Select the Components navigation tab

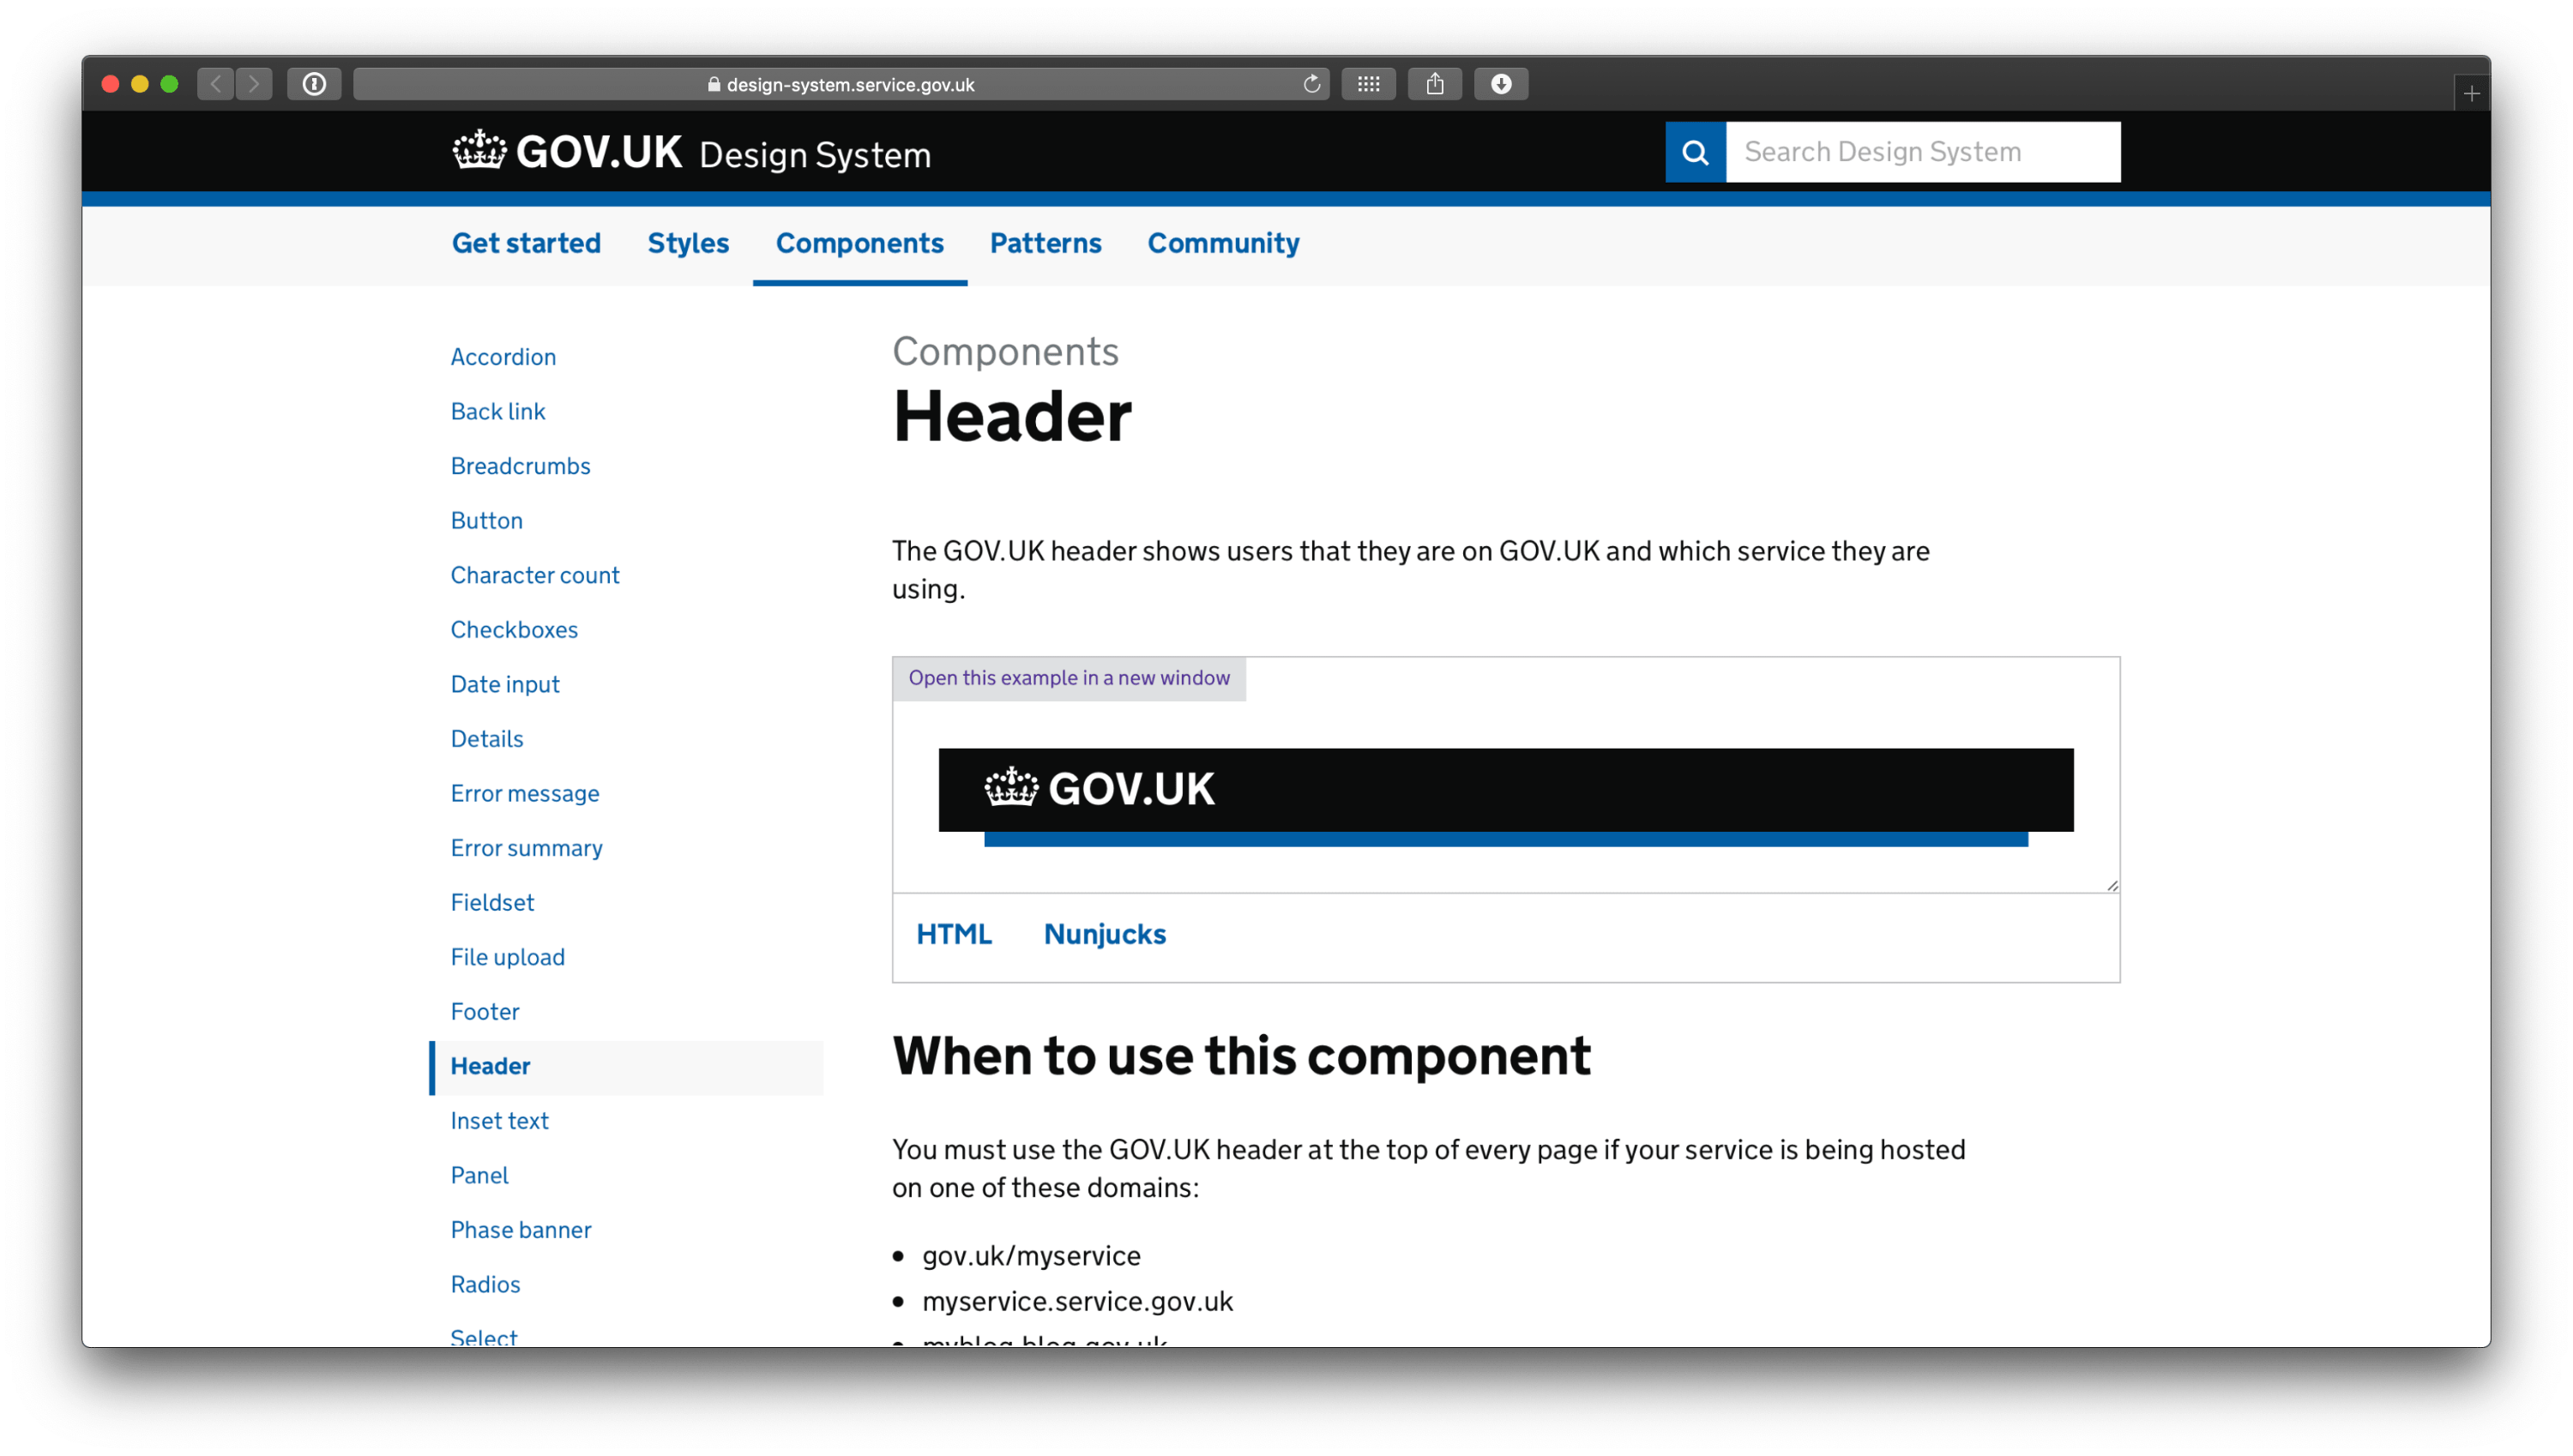click(859, 243)
